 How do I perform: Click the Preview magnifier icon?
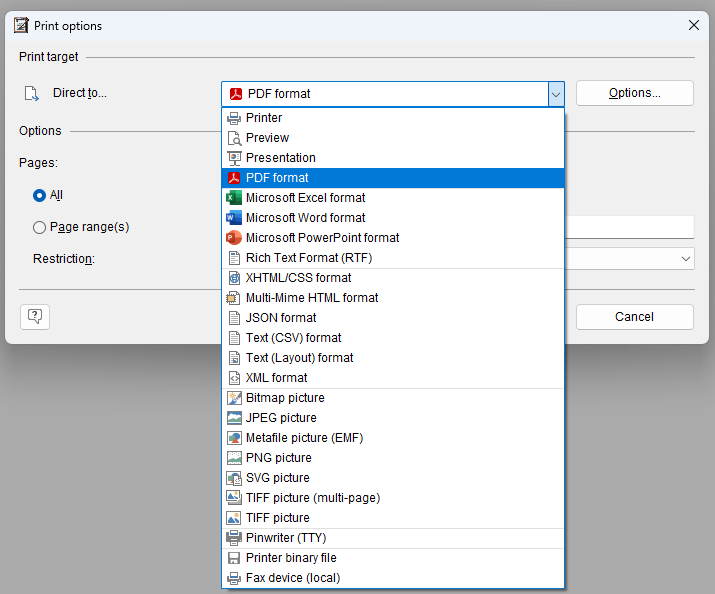234,138
